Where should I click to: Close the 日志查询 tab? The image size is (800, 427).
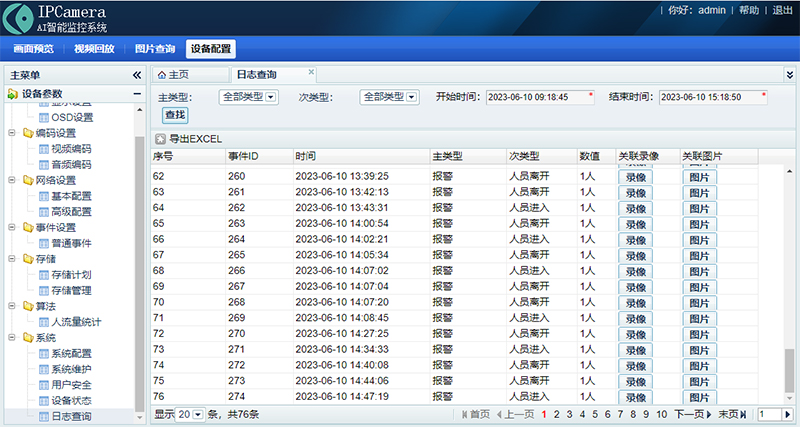click(x=311, y=73)
